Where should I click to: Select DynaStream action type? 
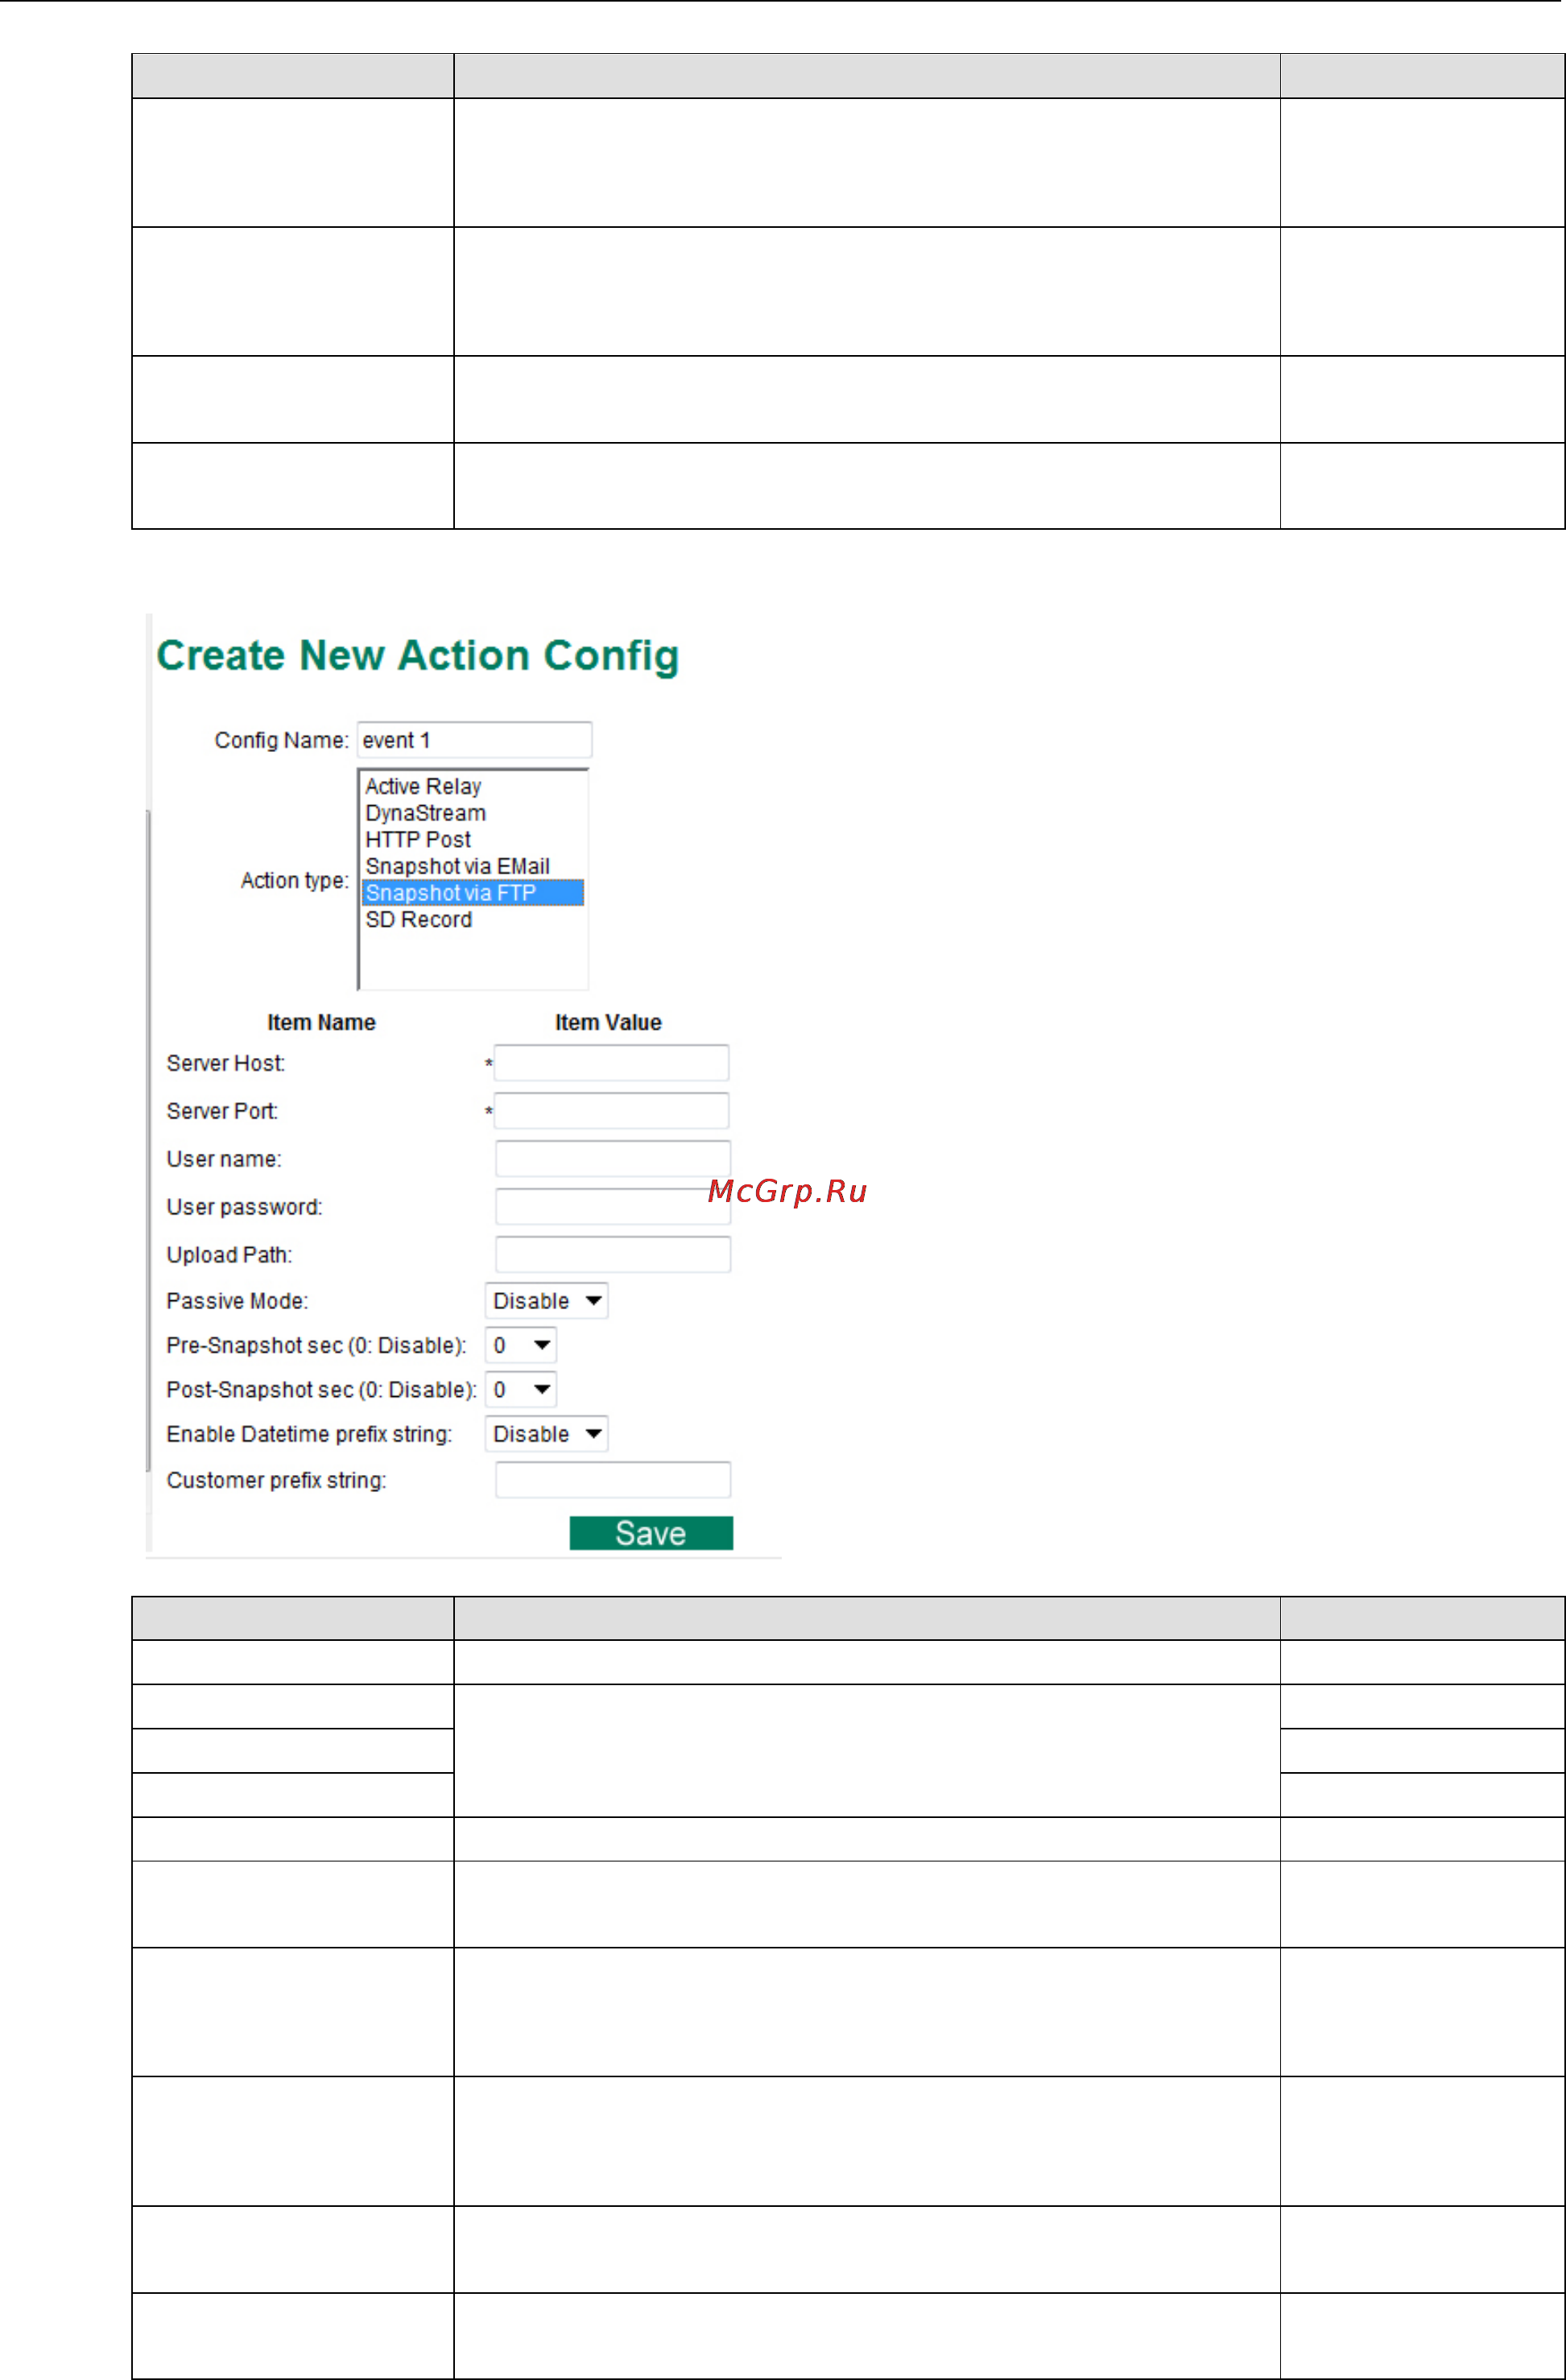[x=425, y=813]
